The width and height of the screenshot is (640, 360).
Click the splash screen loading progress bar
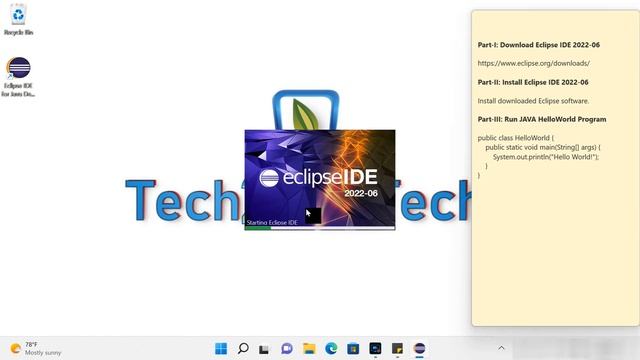(x=320, y=228)
